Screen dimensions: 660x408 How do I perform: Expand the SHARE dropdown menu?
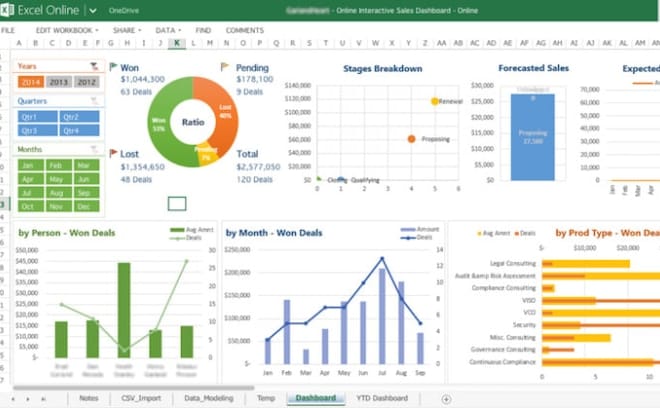127,30
